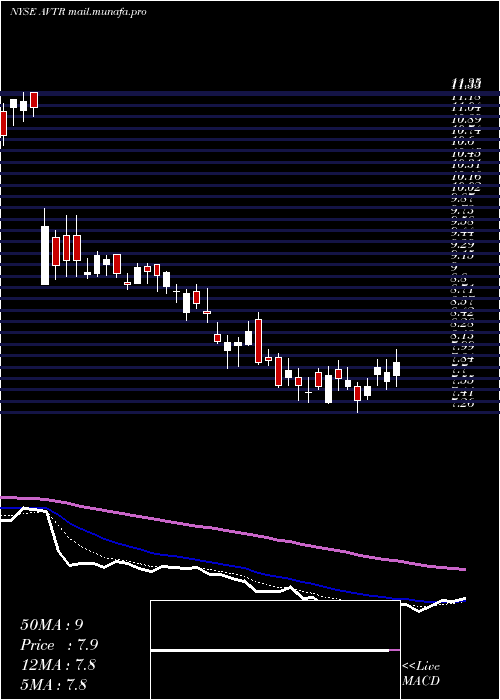The height and width of the screenshot is (700, 500).
Task: Click the 10.02 price axis label
Action: pyautogui.click(x=466, y=188)
